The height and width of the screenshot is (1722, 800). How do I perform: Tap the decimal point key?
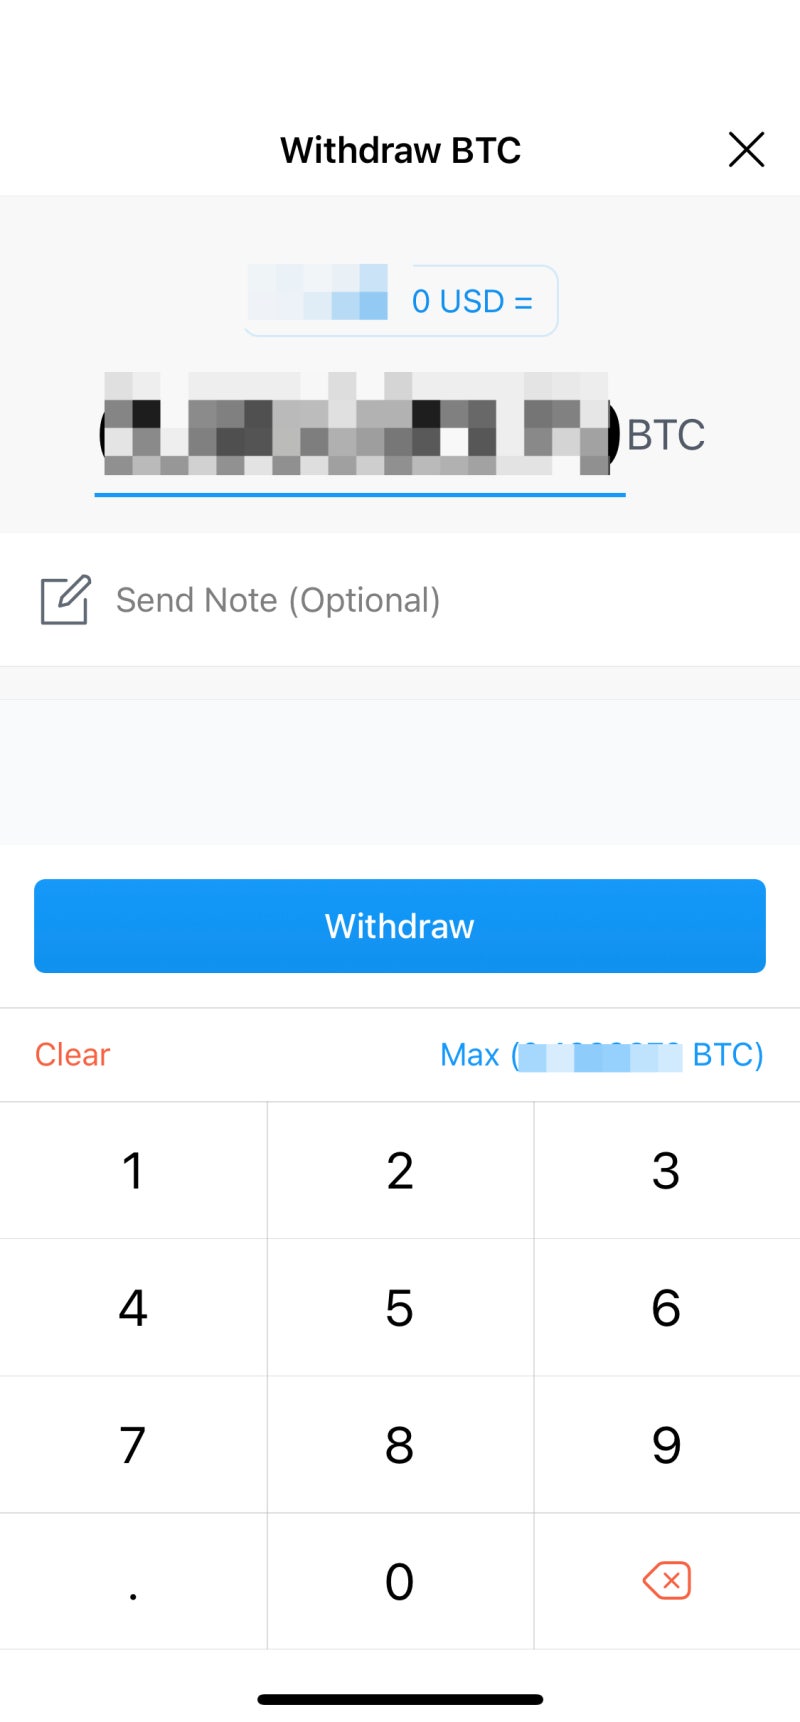(x=133, y=1581)
